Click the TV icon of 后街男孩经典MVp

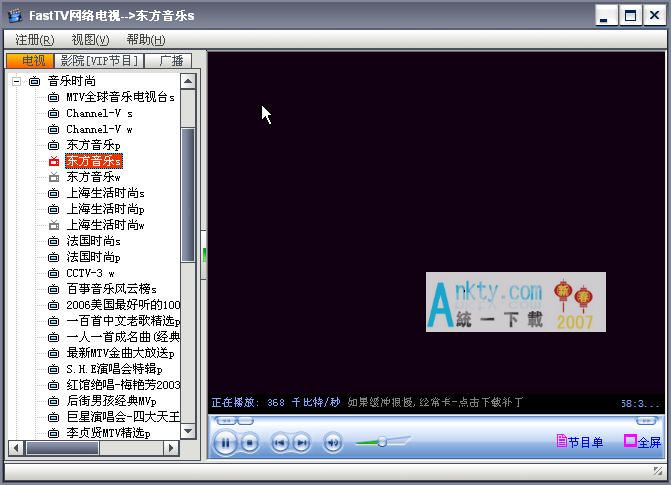pyautogui.click(x=53, y=401)
